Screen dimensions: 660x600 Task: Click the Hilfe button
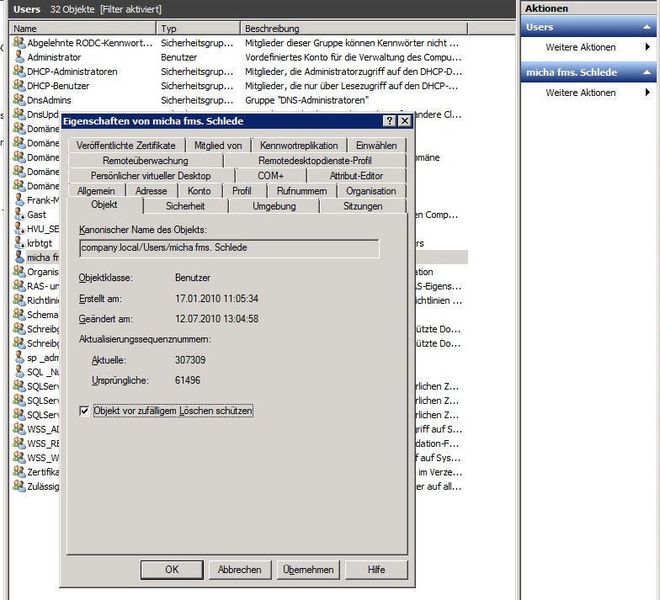376,569
